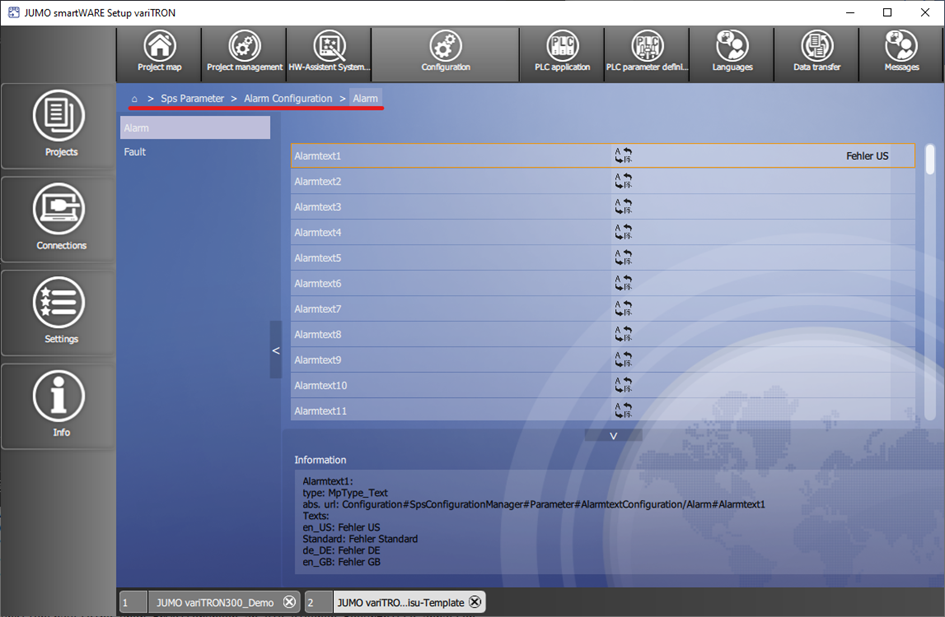Collapse the list with the down chevron
This screenshot has width=945, height=617.
click(612, 435)
